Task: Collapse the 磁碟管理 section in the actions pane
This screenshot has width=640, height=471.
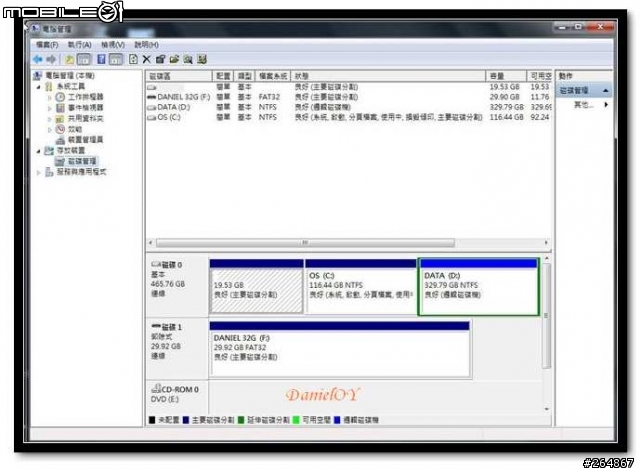Action: click(606, 91)
